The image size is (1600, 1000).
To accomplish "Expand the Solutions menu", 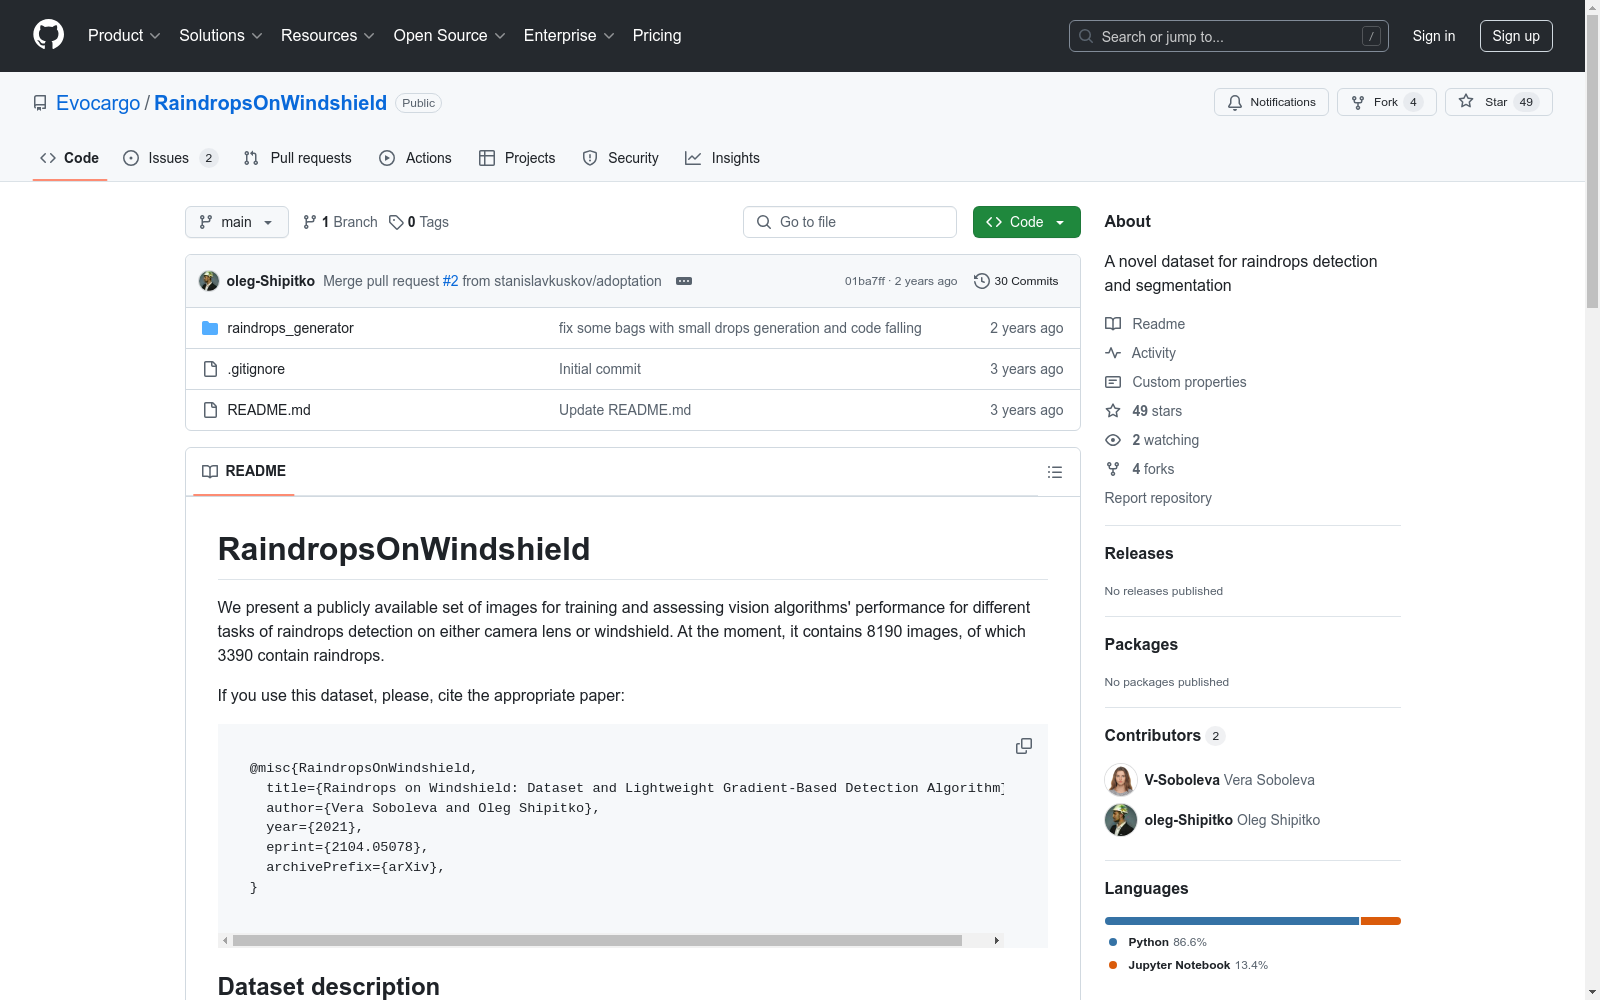I will [x=221, y=36].
